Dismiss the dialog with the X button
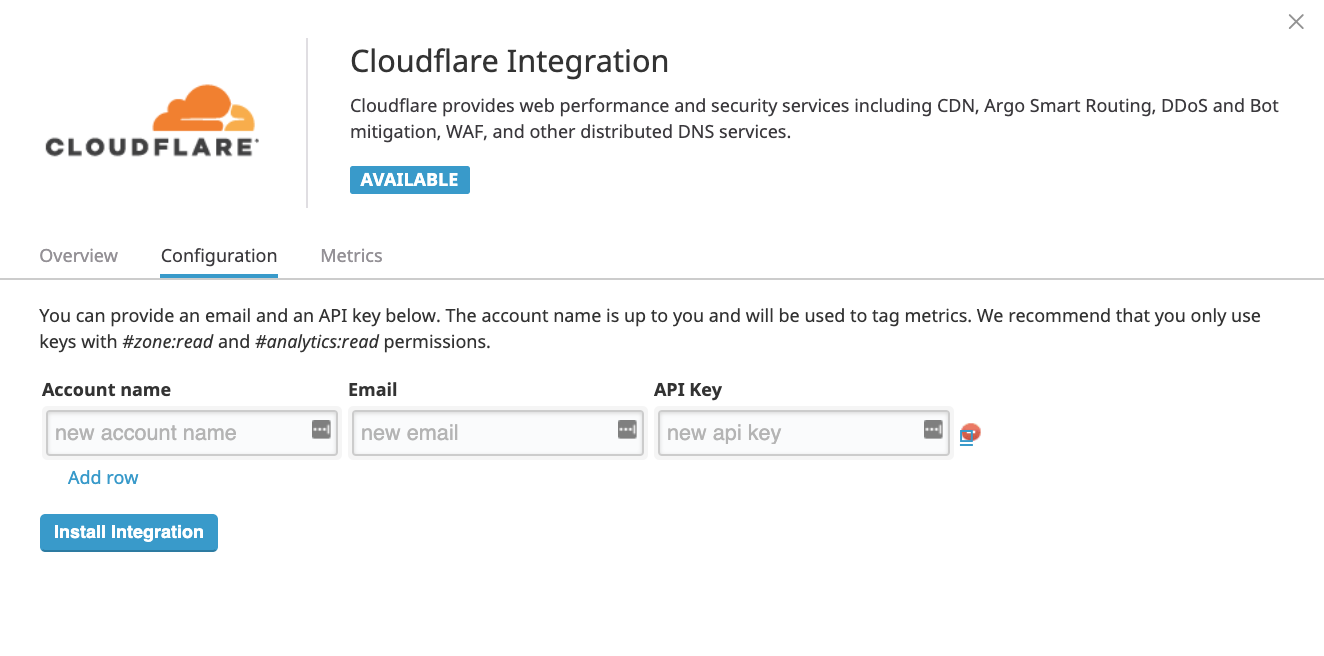Screen dimensions: 1324x656 click(1296, 21)
